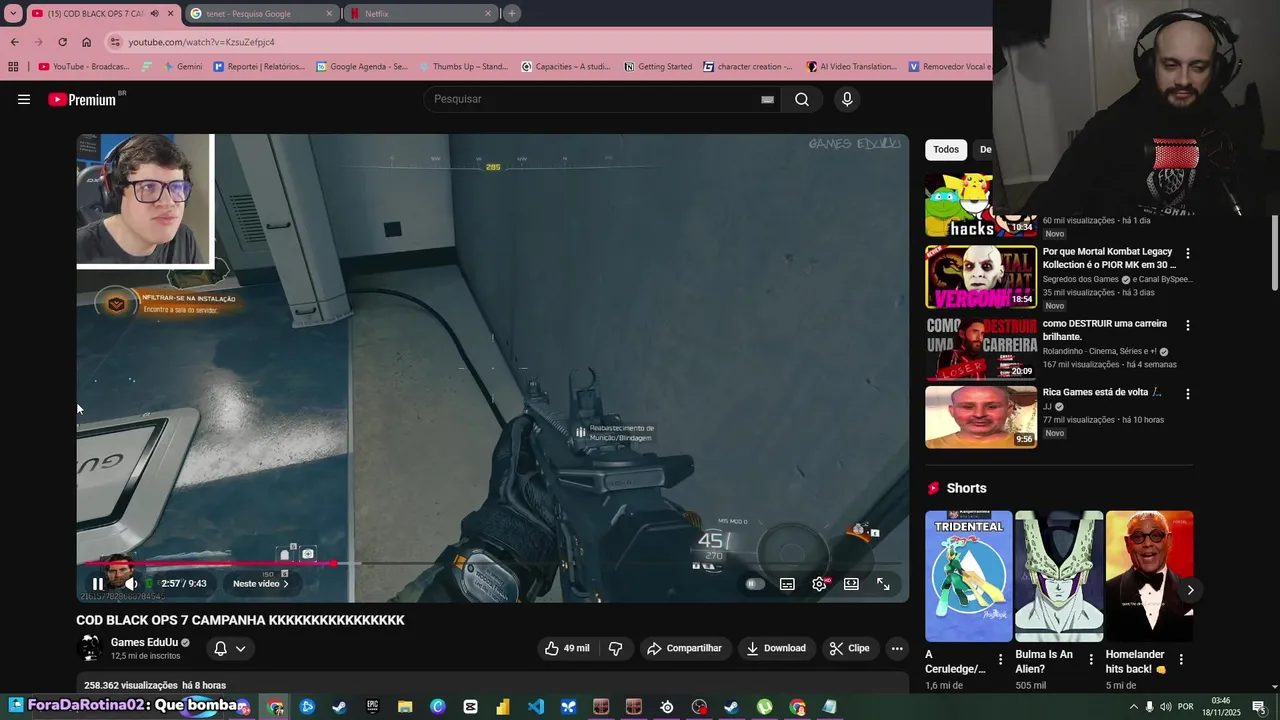Image resolution: width=1280 pixels, height=720 pixels.
Task: Click the Compartilhar share button
Action: [685, 648]
